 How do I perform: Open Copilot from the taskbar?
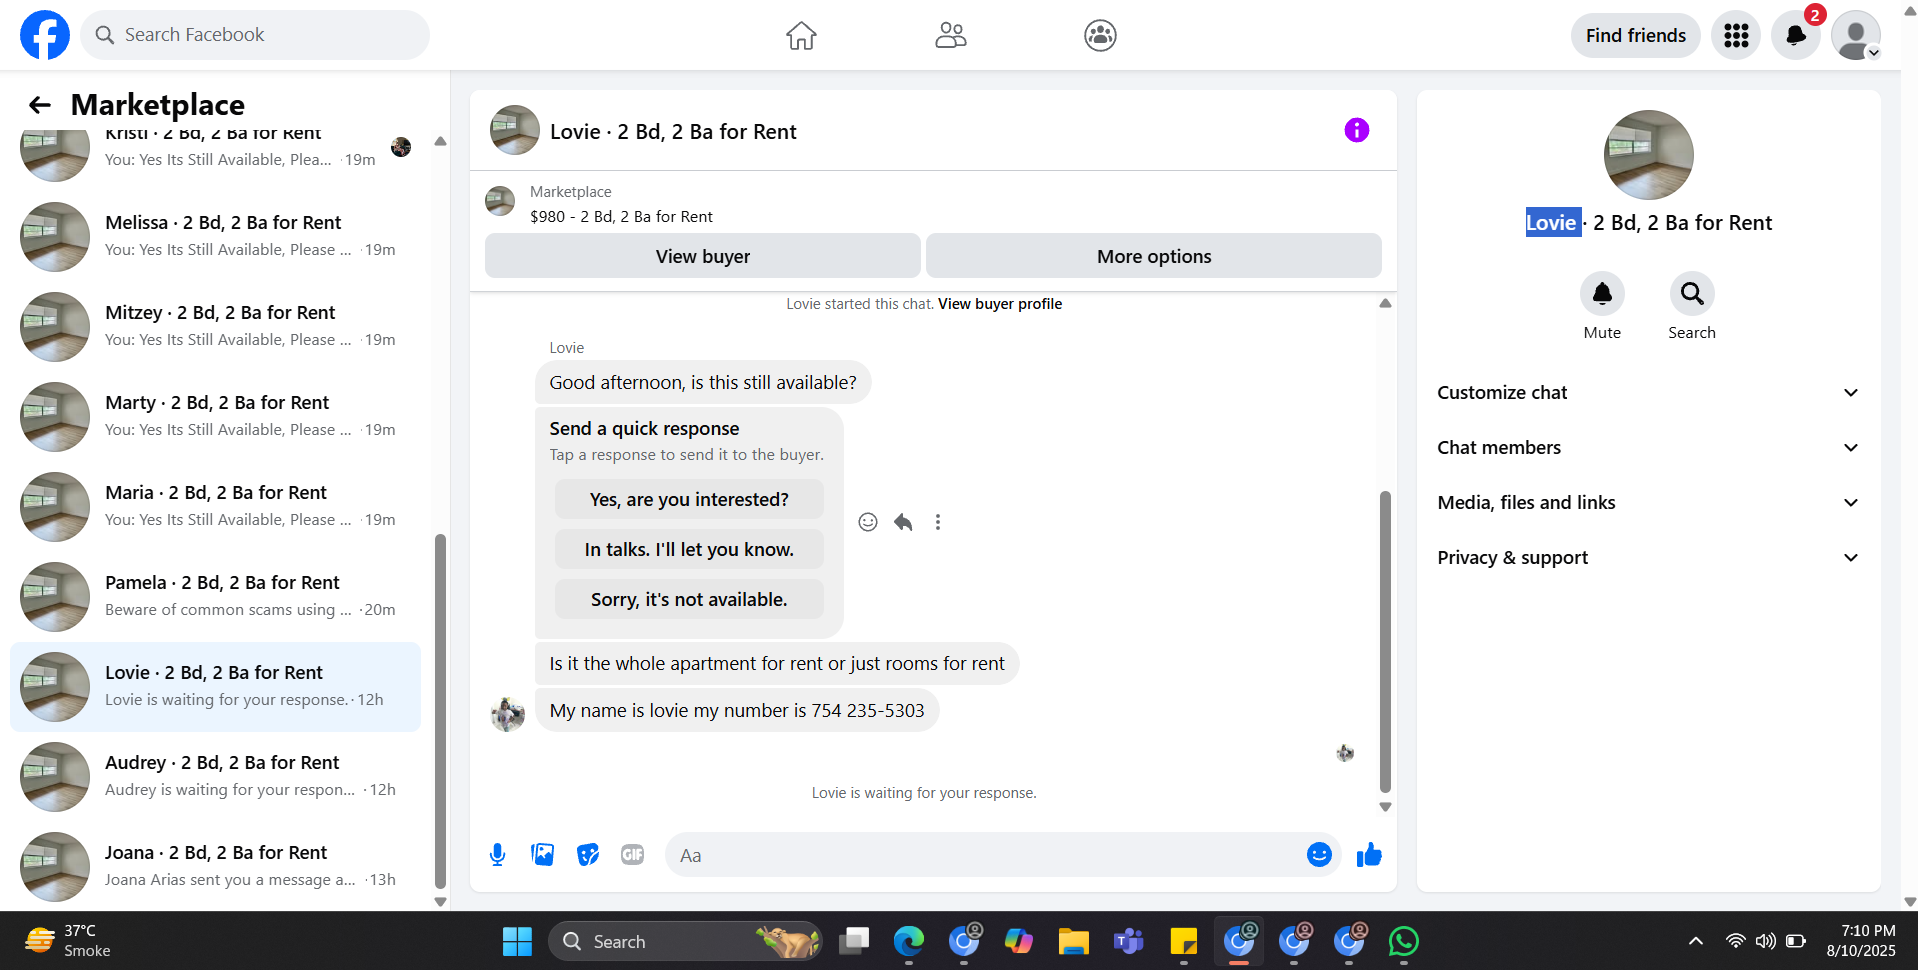(1019, 941)
